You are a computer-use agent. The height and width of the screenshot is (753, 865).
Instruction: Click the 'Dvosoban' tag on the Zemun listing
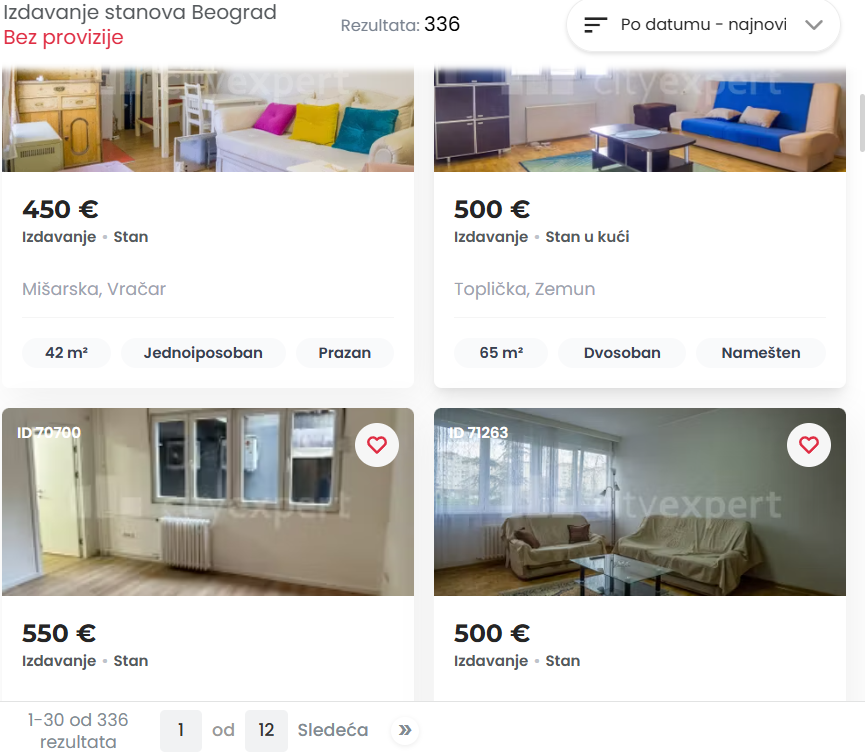pos(622,353)
